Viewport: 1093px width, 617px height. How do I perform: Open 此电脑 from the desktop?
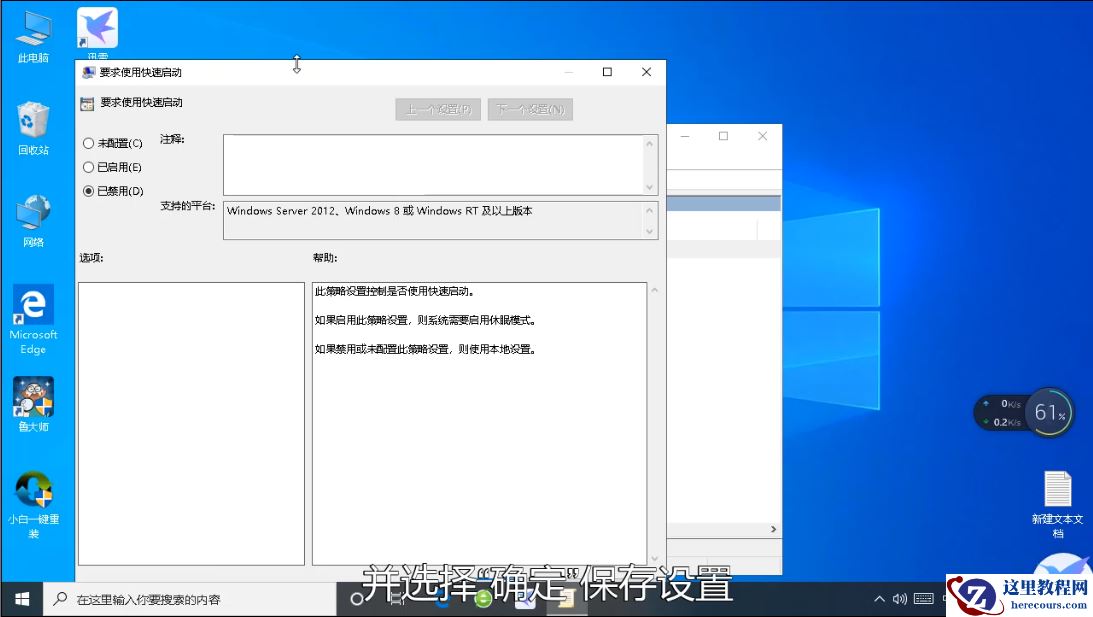pos(33,30)
